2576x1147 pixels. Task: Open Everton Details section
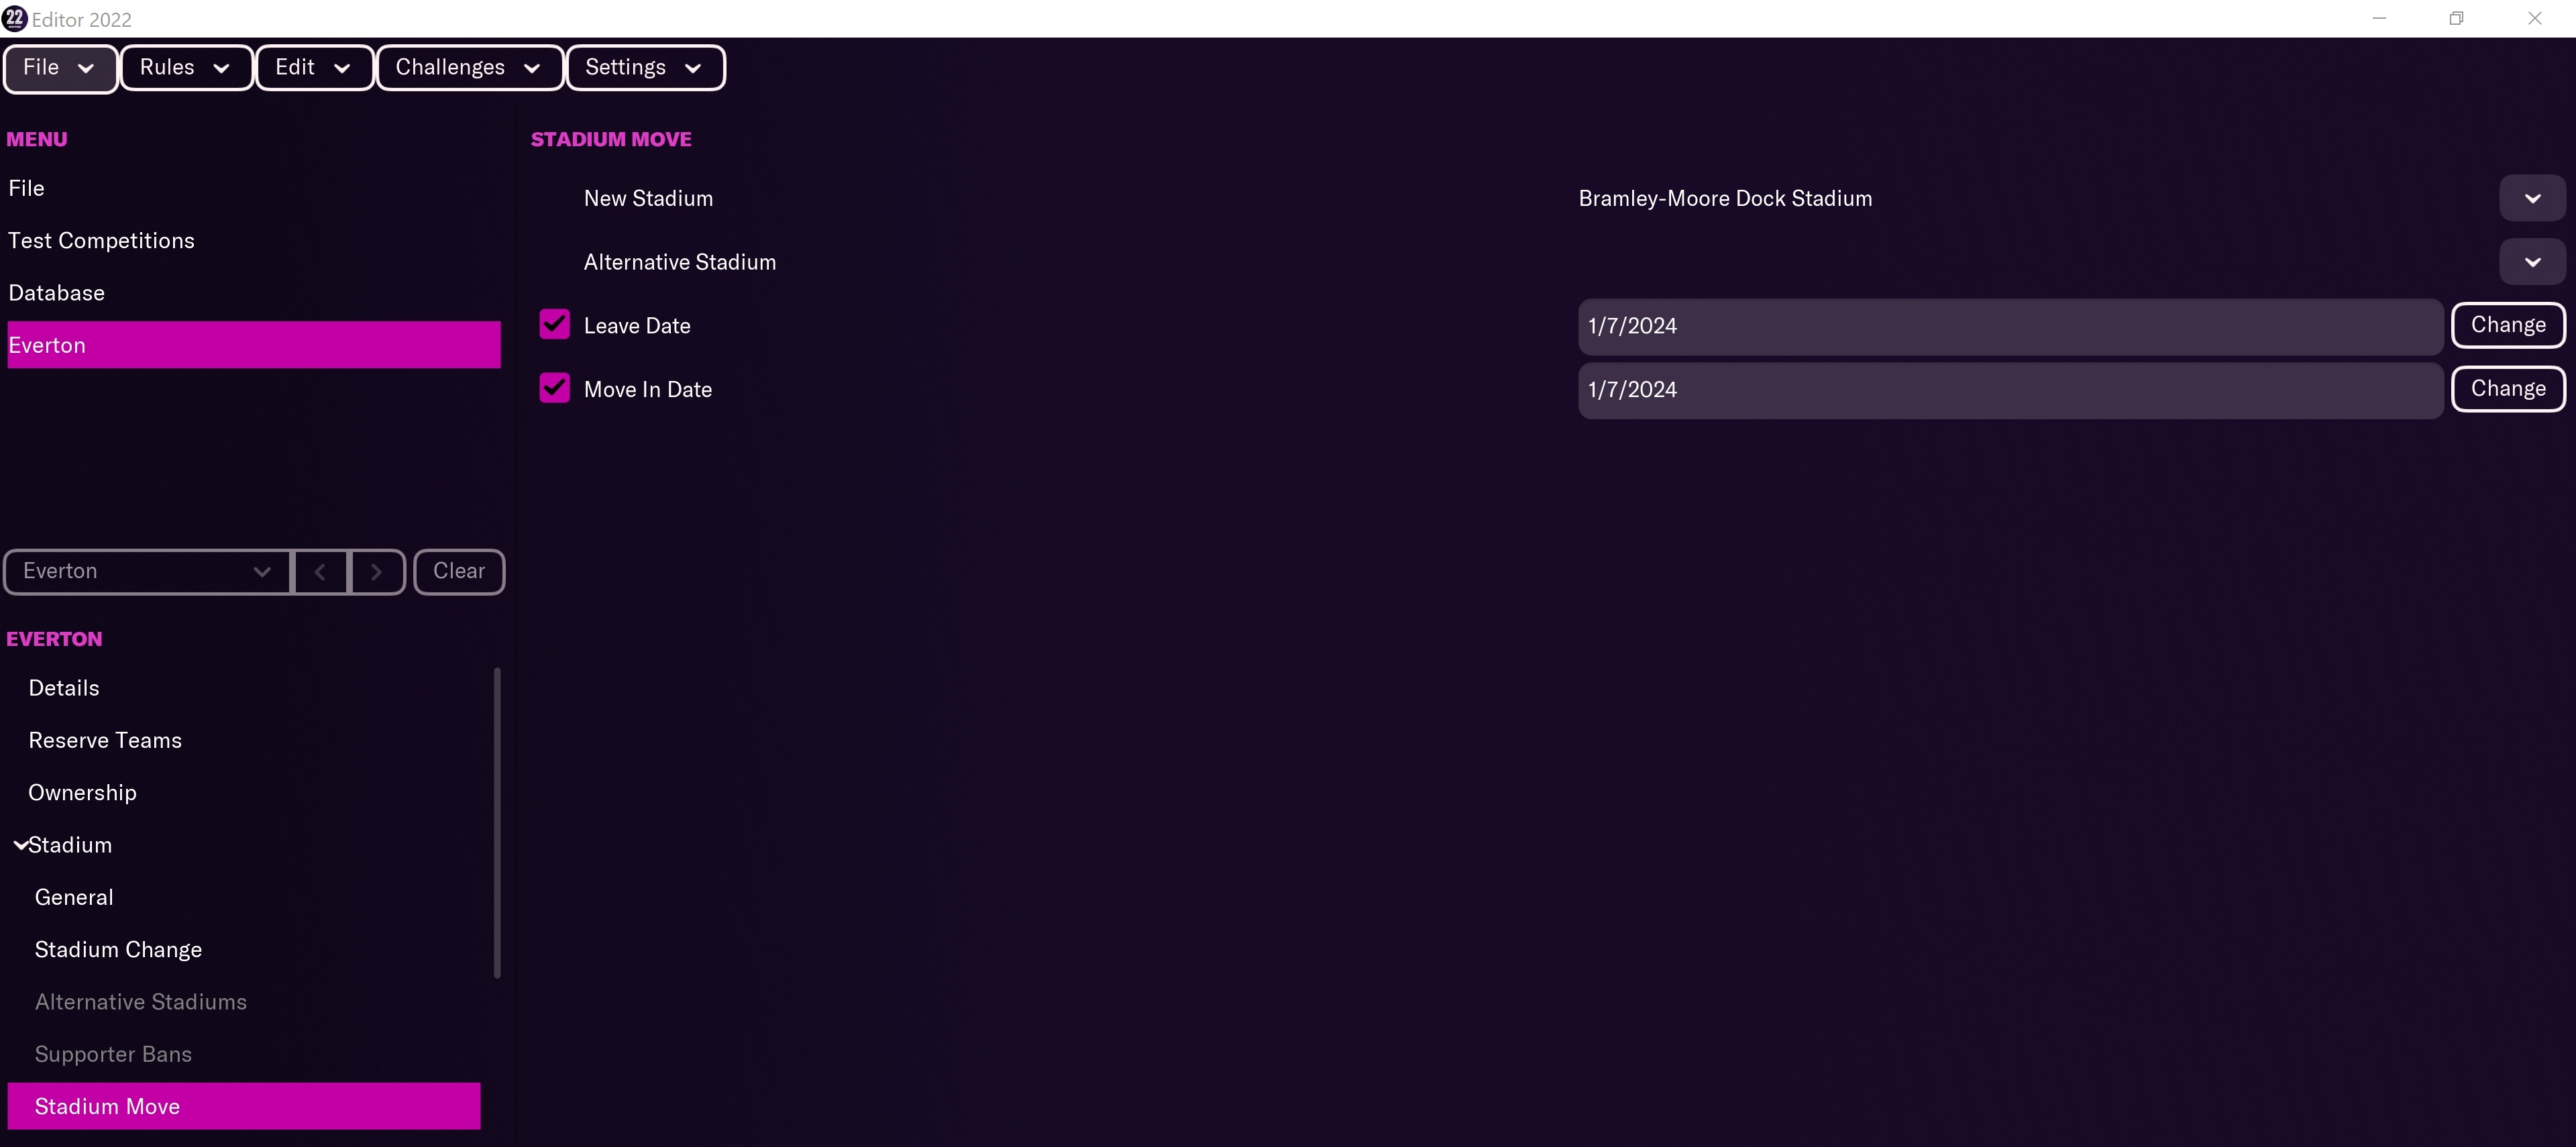point(244,688)
